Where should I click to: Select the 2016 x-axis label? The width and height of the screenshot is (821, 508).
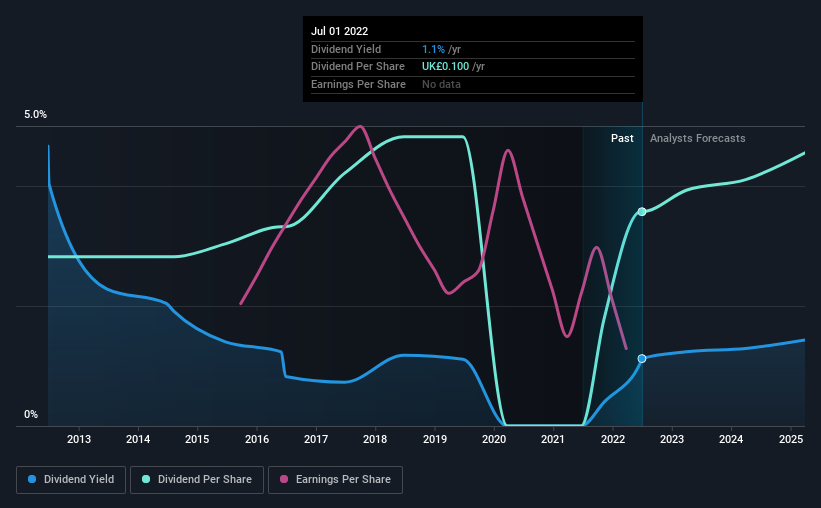point(257,439)
